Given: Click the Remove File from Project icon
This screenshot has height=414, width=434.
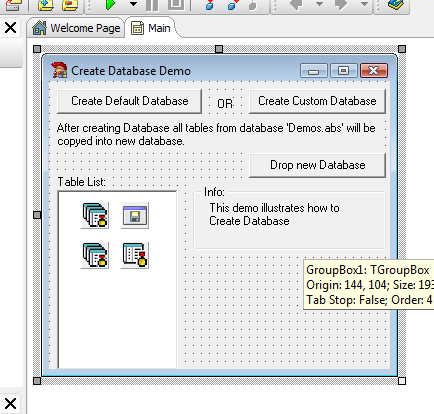Looking at the screenshot, I should (70, 5).
